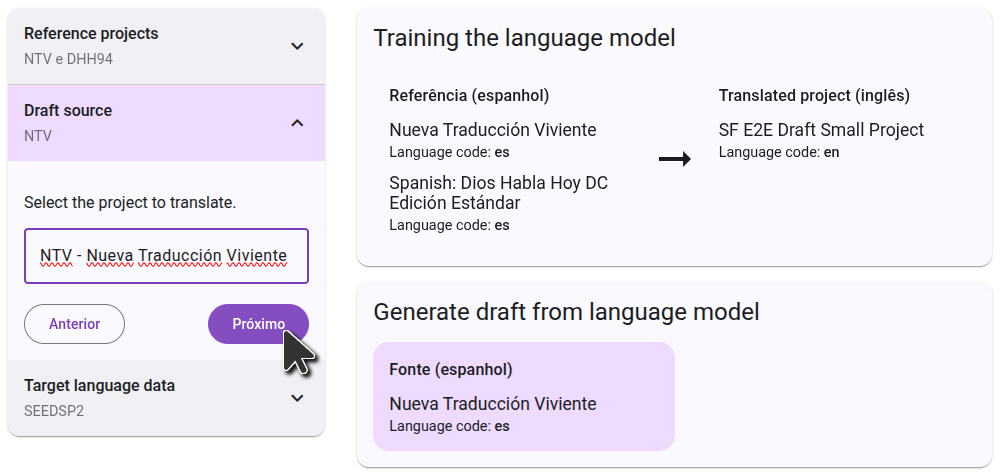Select the Fonte (espanhol) label in purple card
Viewport: 1000px width, 475px height.
pyautogui.click(x=450, y=370)
